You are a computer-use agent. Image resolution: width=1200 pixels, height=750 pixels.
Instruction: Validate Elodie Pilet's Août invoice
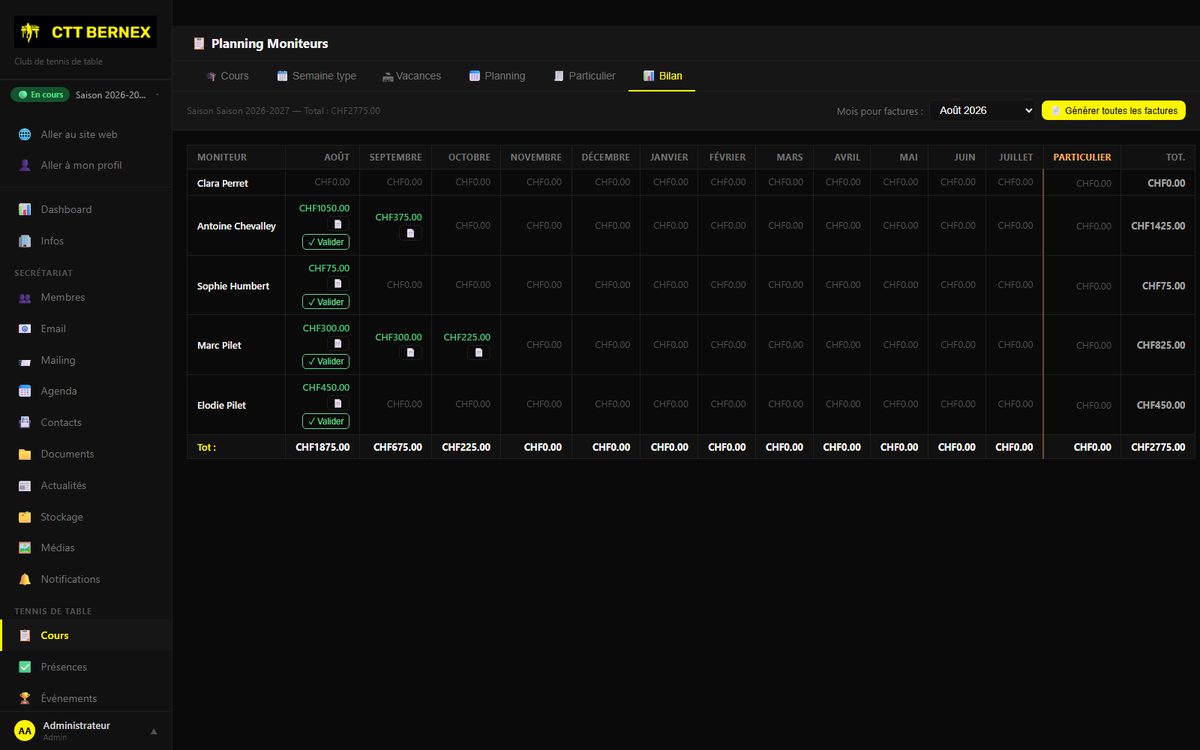[326, 421]
